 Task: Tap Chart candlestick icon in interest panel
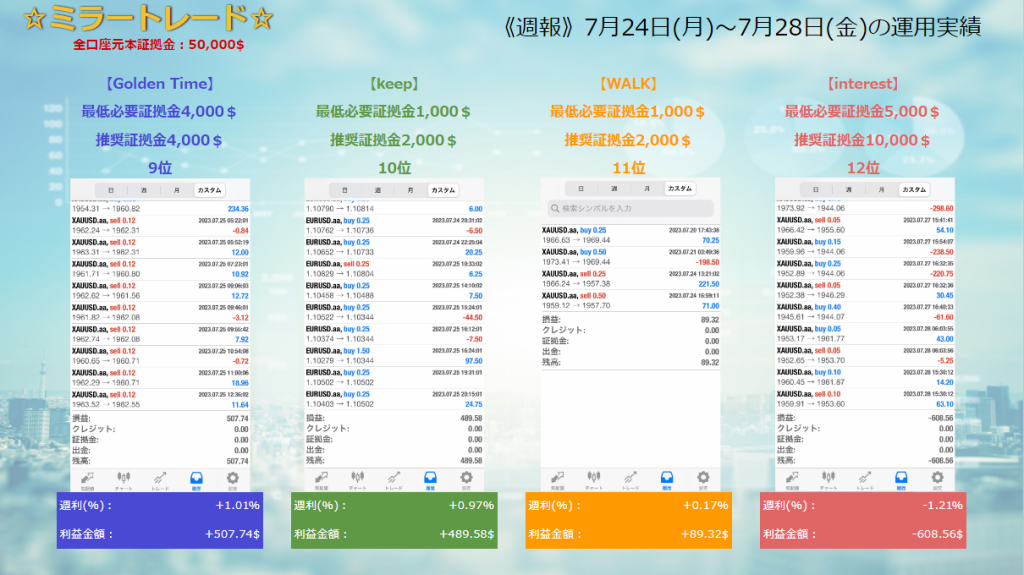[830, 478]
